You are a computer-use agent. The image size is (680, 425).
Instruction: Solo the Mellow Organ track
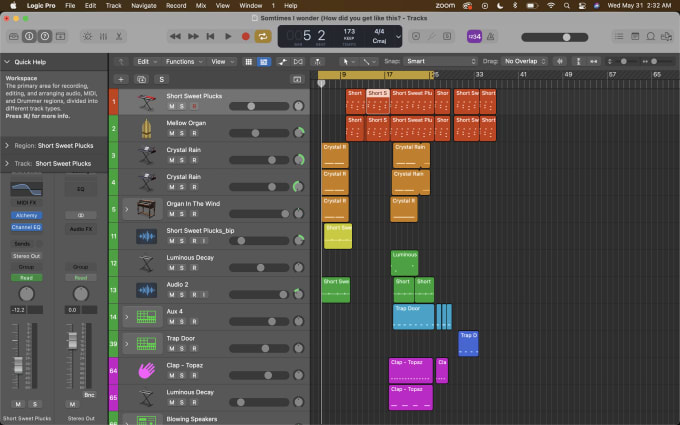(182, 133)
